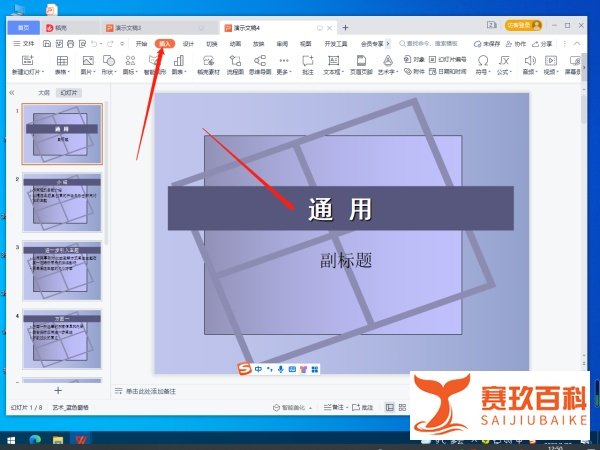Viewport: 600px width, 450px height.
Task: Open the Home (开始) ribbon tab
Action: tap(141, 44)
